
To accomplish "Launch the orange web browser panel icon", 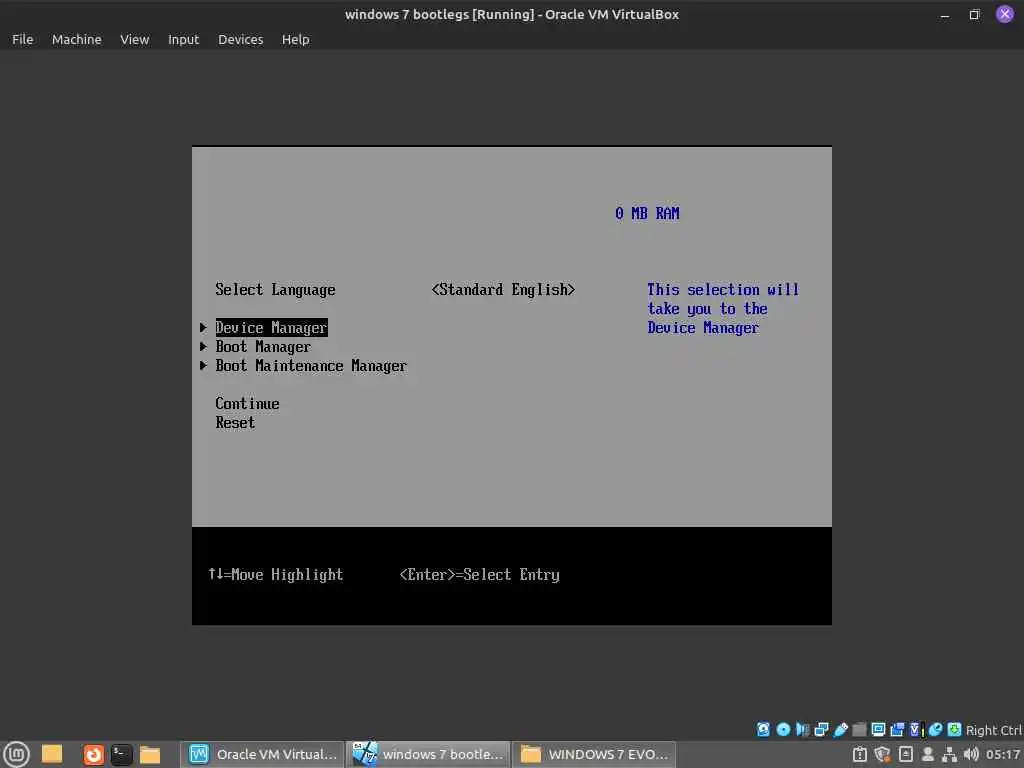I will [93, 754].
